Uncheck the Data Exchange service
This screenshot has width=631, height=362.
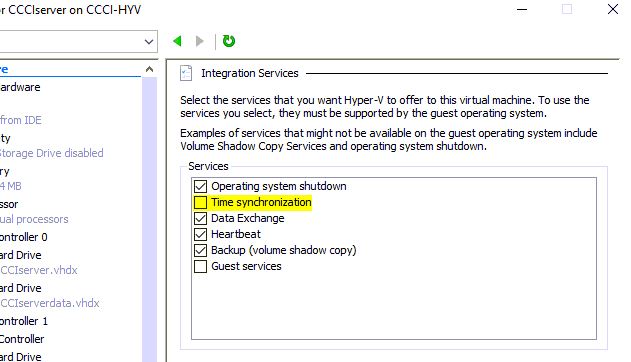click(200, 218)
